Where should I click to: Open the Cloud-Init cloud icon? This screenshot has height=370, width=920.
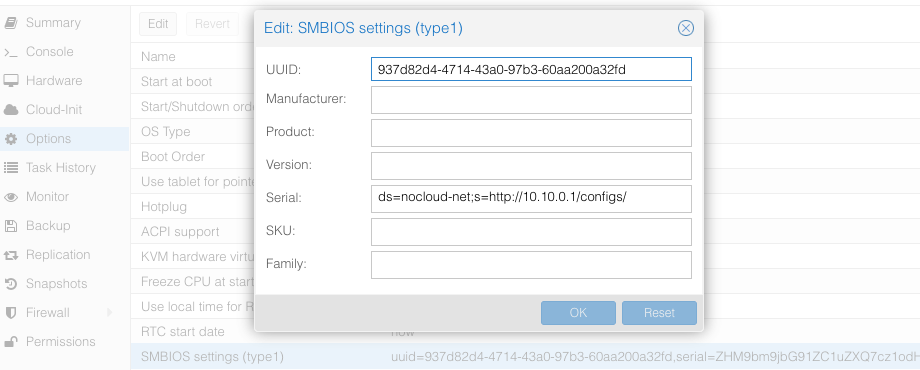[11, 110]
